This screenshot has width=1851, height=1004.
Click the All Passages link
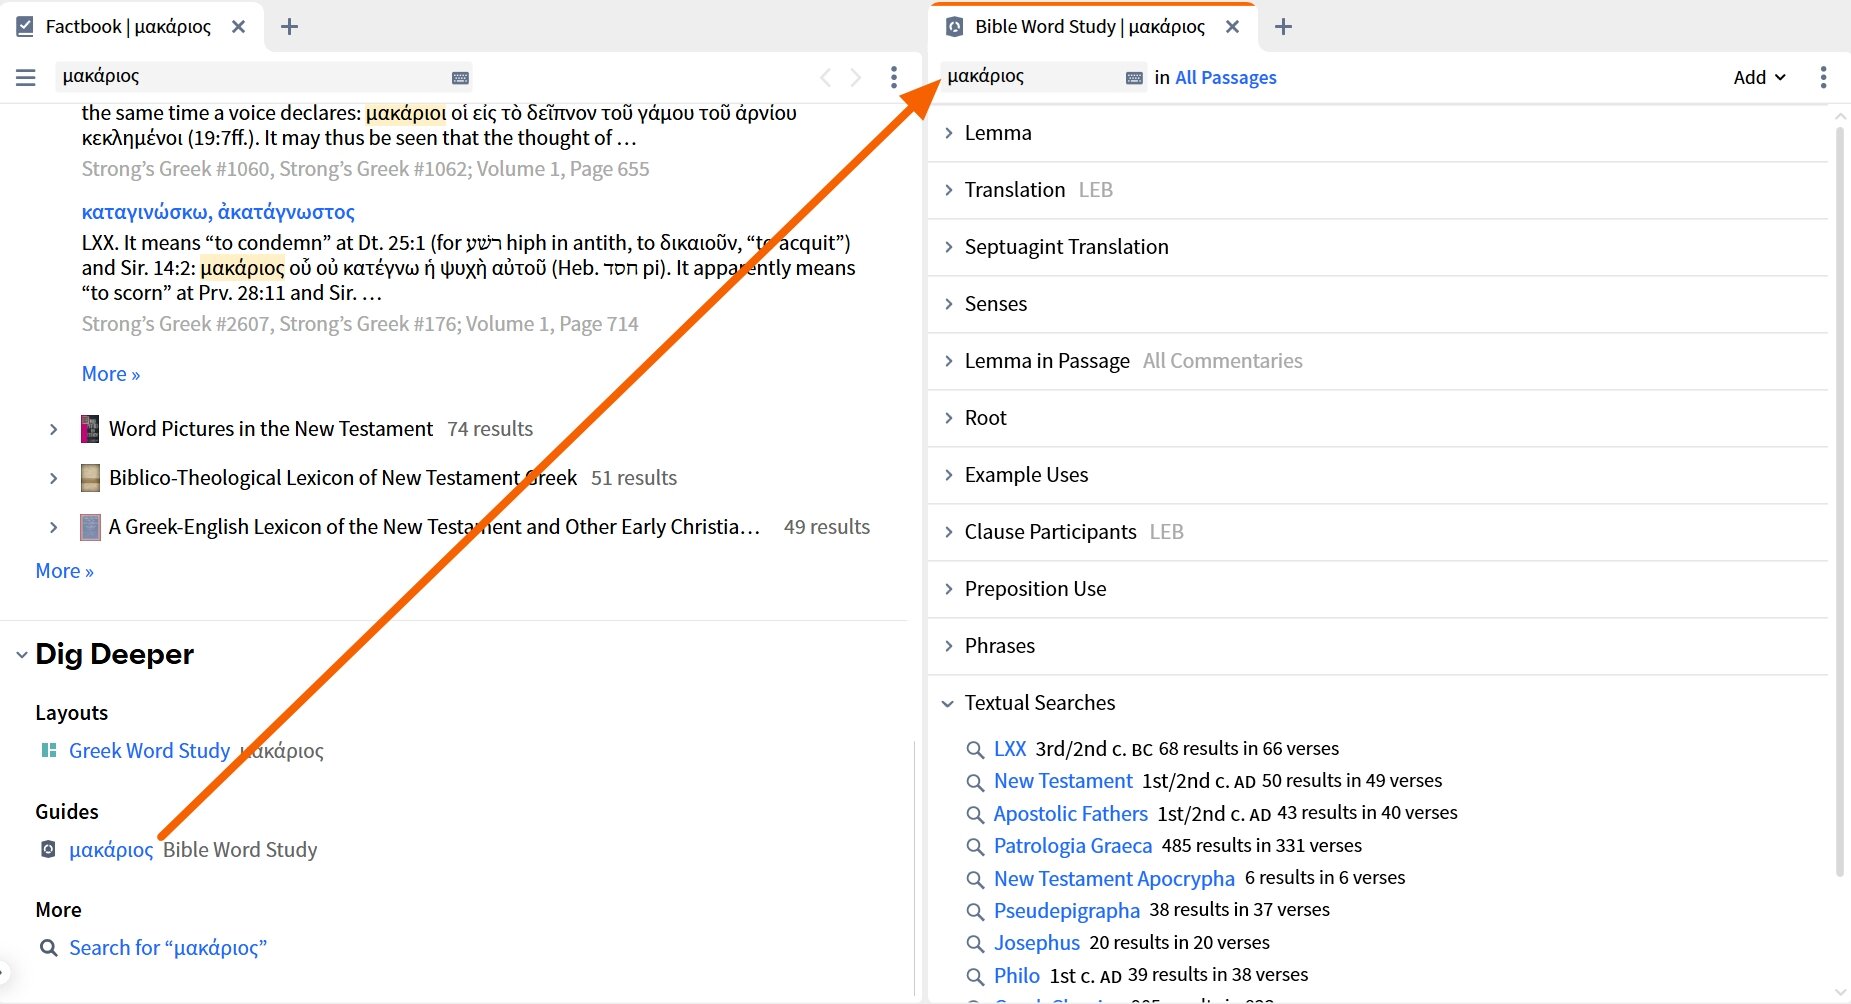(x=1225, y=77)
